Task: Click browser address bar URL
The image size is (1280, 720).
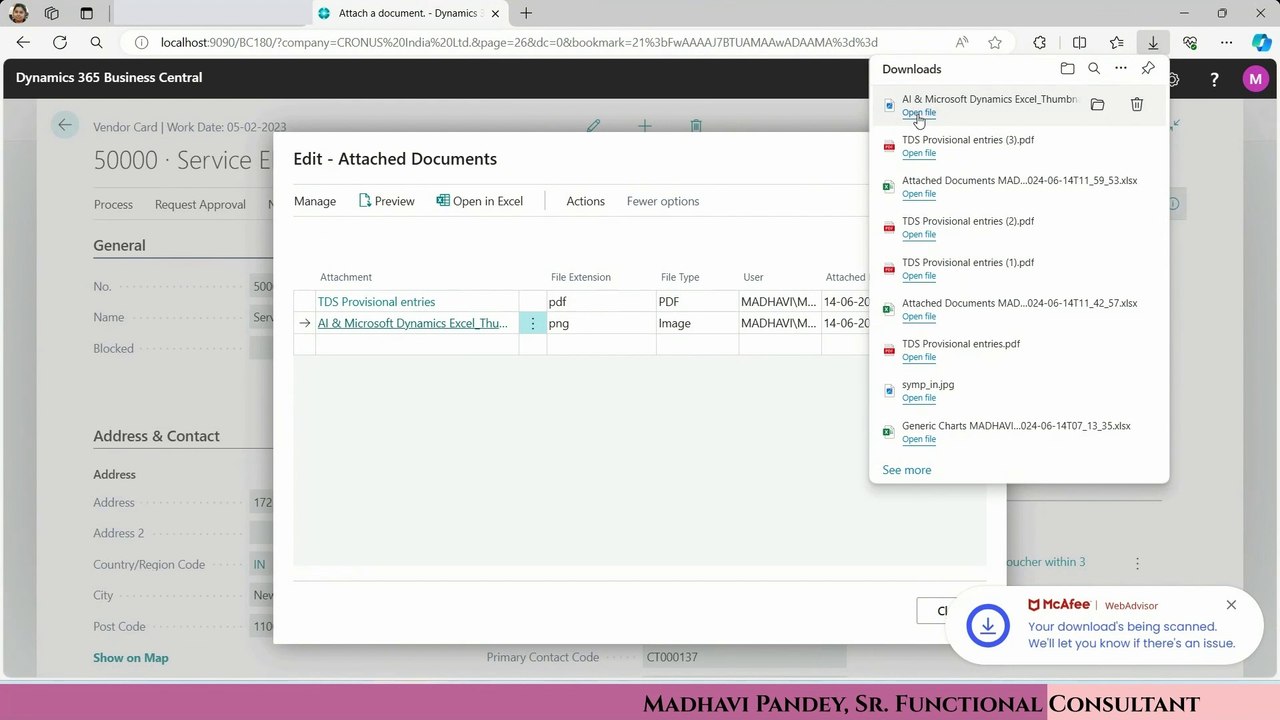Action: coord(519,42)
